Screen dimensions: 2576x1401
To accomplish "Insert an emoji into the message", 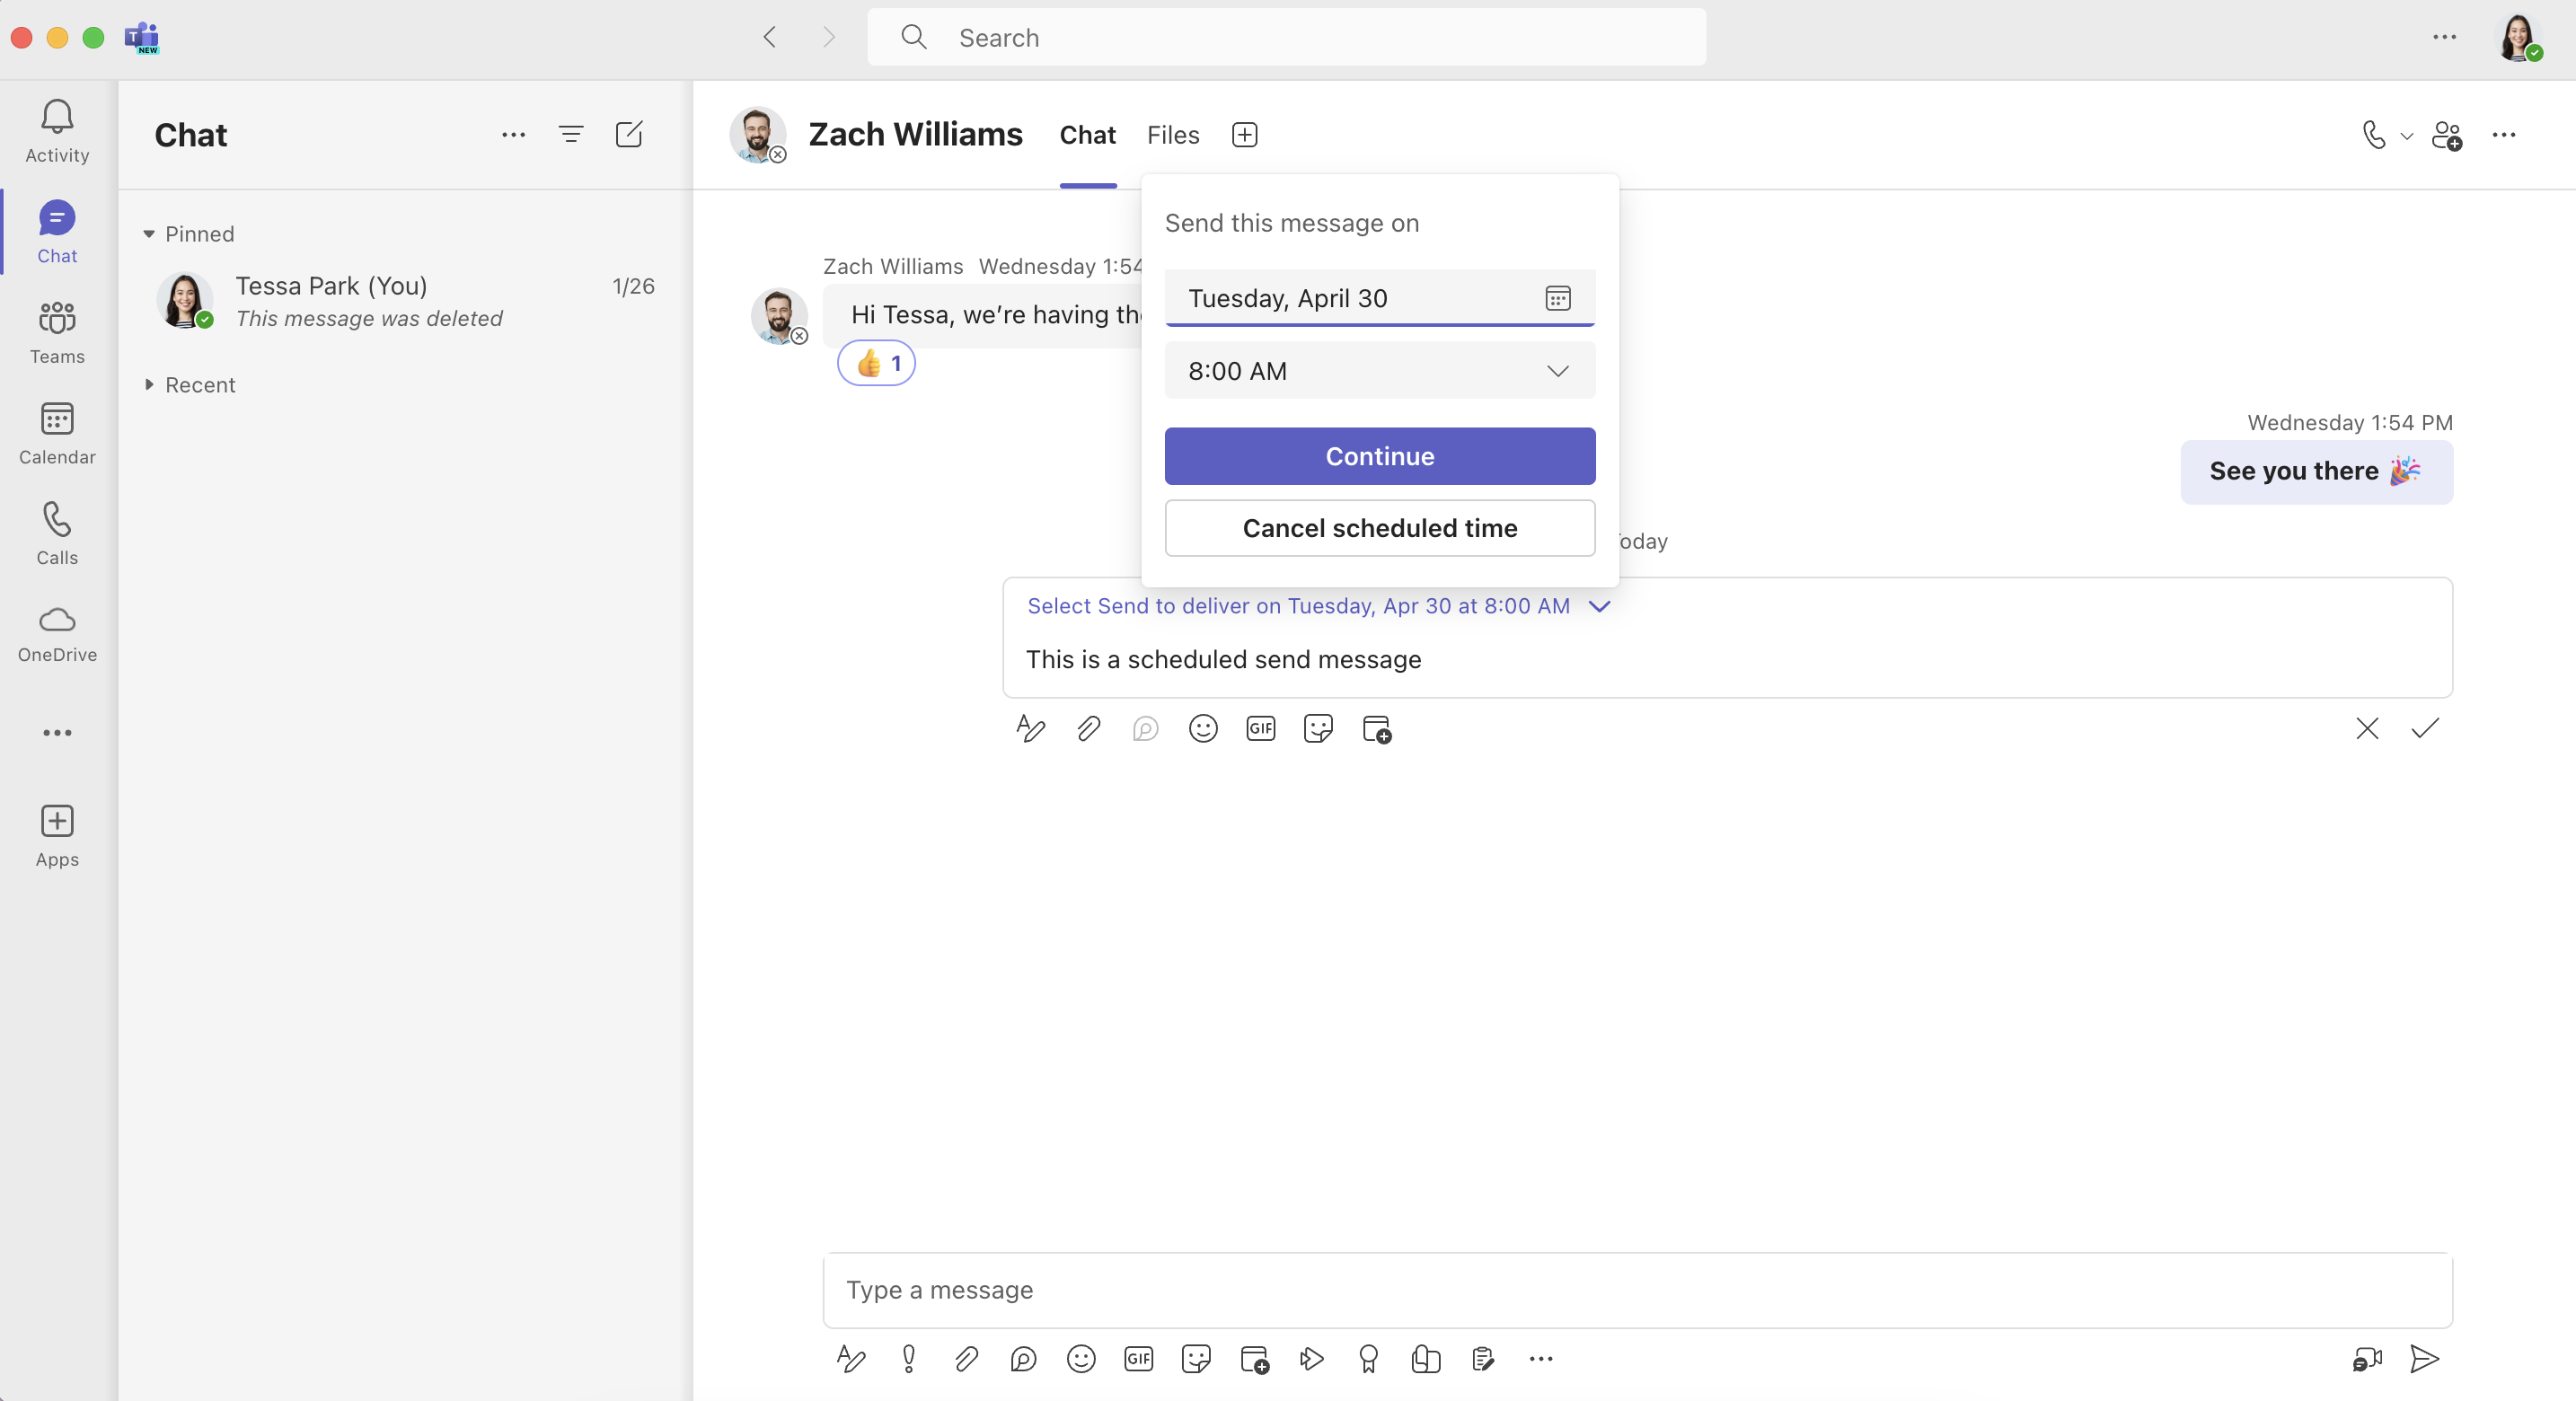I will pyautogui.click(x=1082, y=1359).
